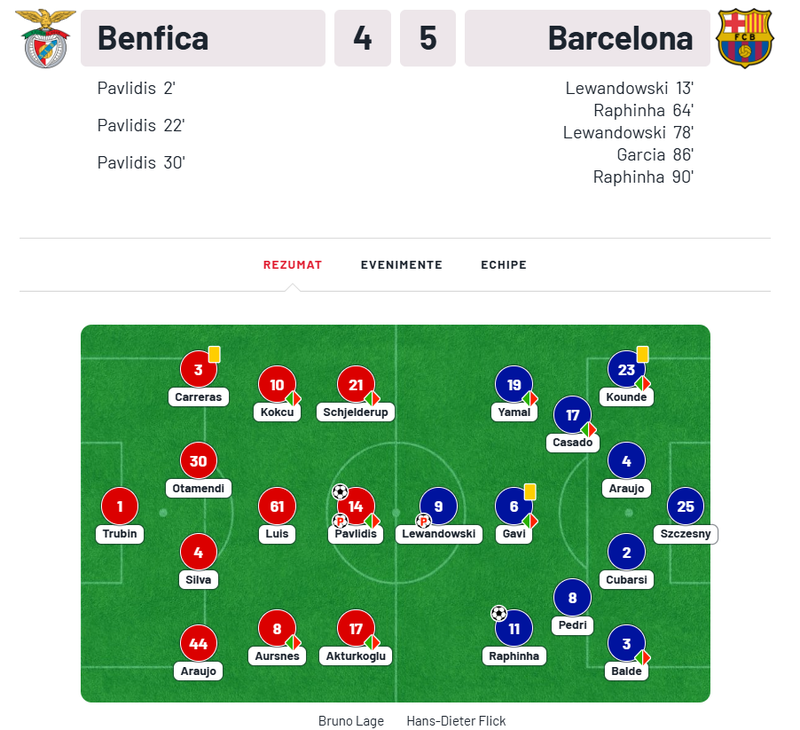Open Lewandowski 13' goal entry
The width and height of the screenshot is (800, 730).
tap(629, 88)
